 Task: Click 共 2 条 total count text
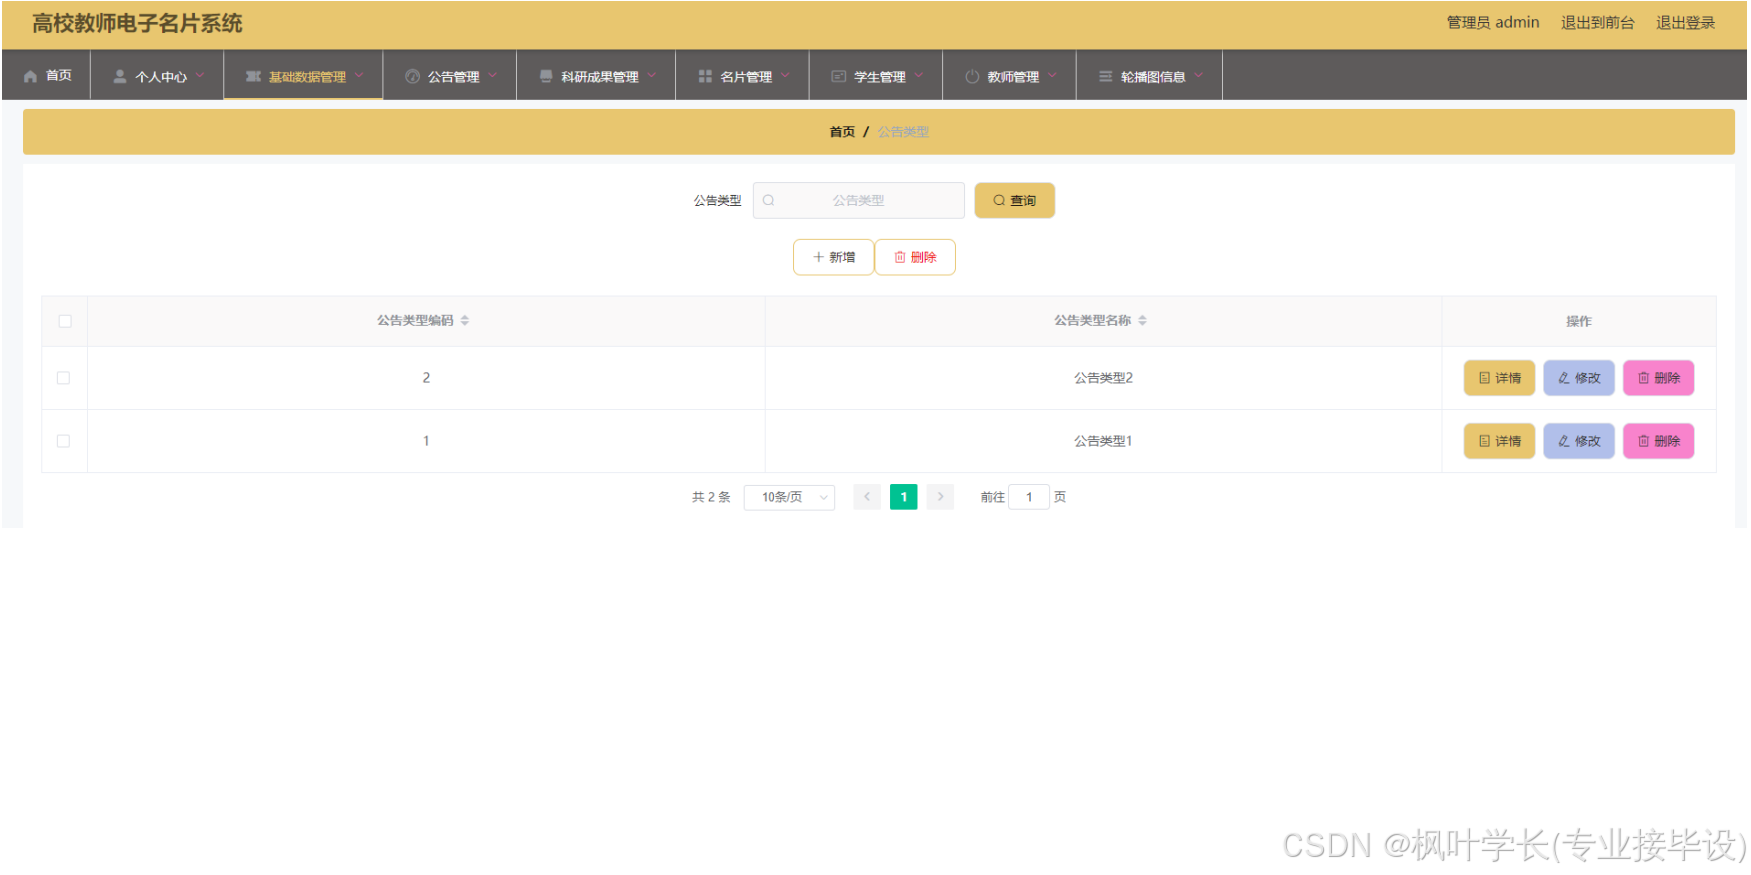click(x=711, y=497)
